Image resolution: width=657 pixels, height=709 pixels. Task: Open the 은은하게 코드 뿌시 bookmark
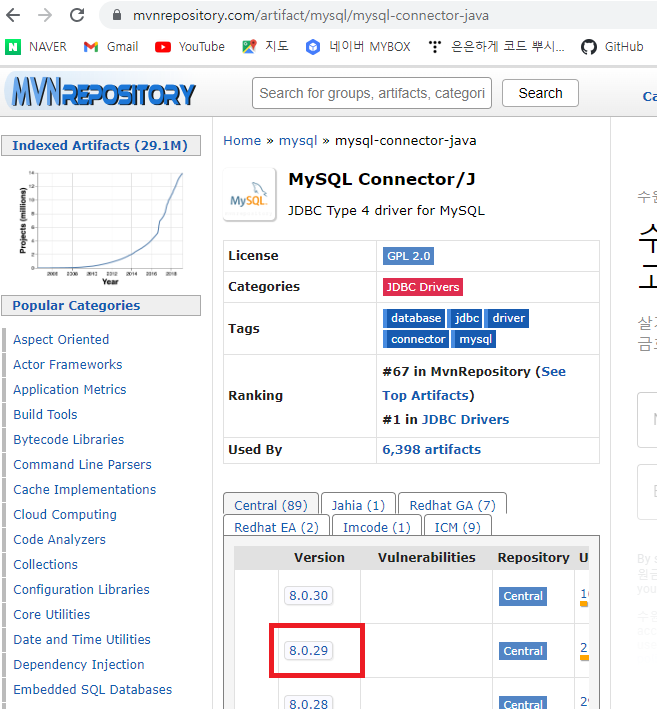coord(496,47)
